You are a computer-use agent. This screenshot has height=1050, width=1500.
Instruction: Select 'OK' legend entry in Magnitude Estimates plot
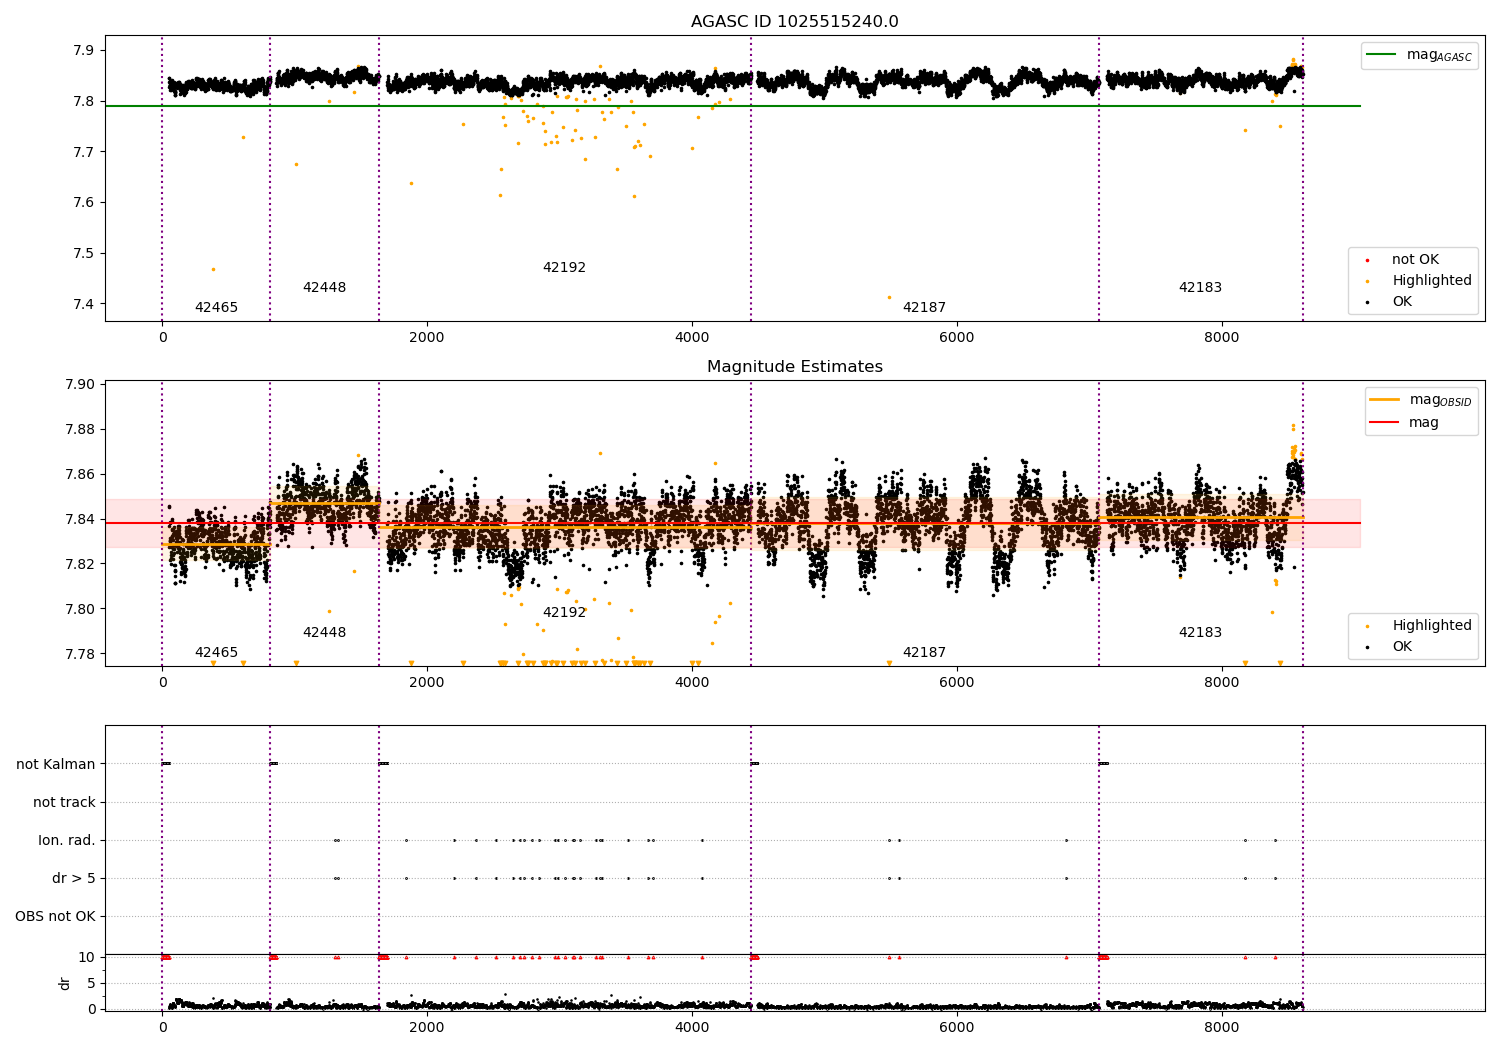click(1402, 647)
